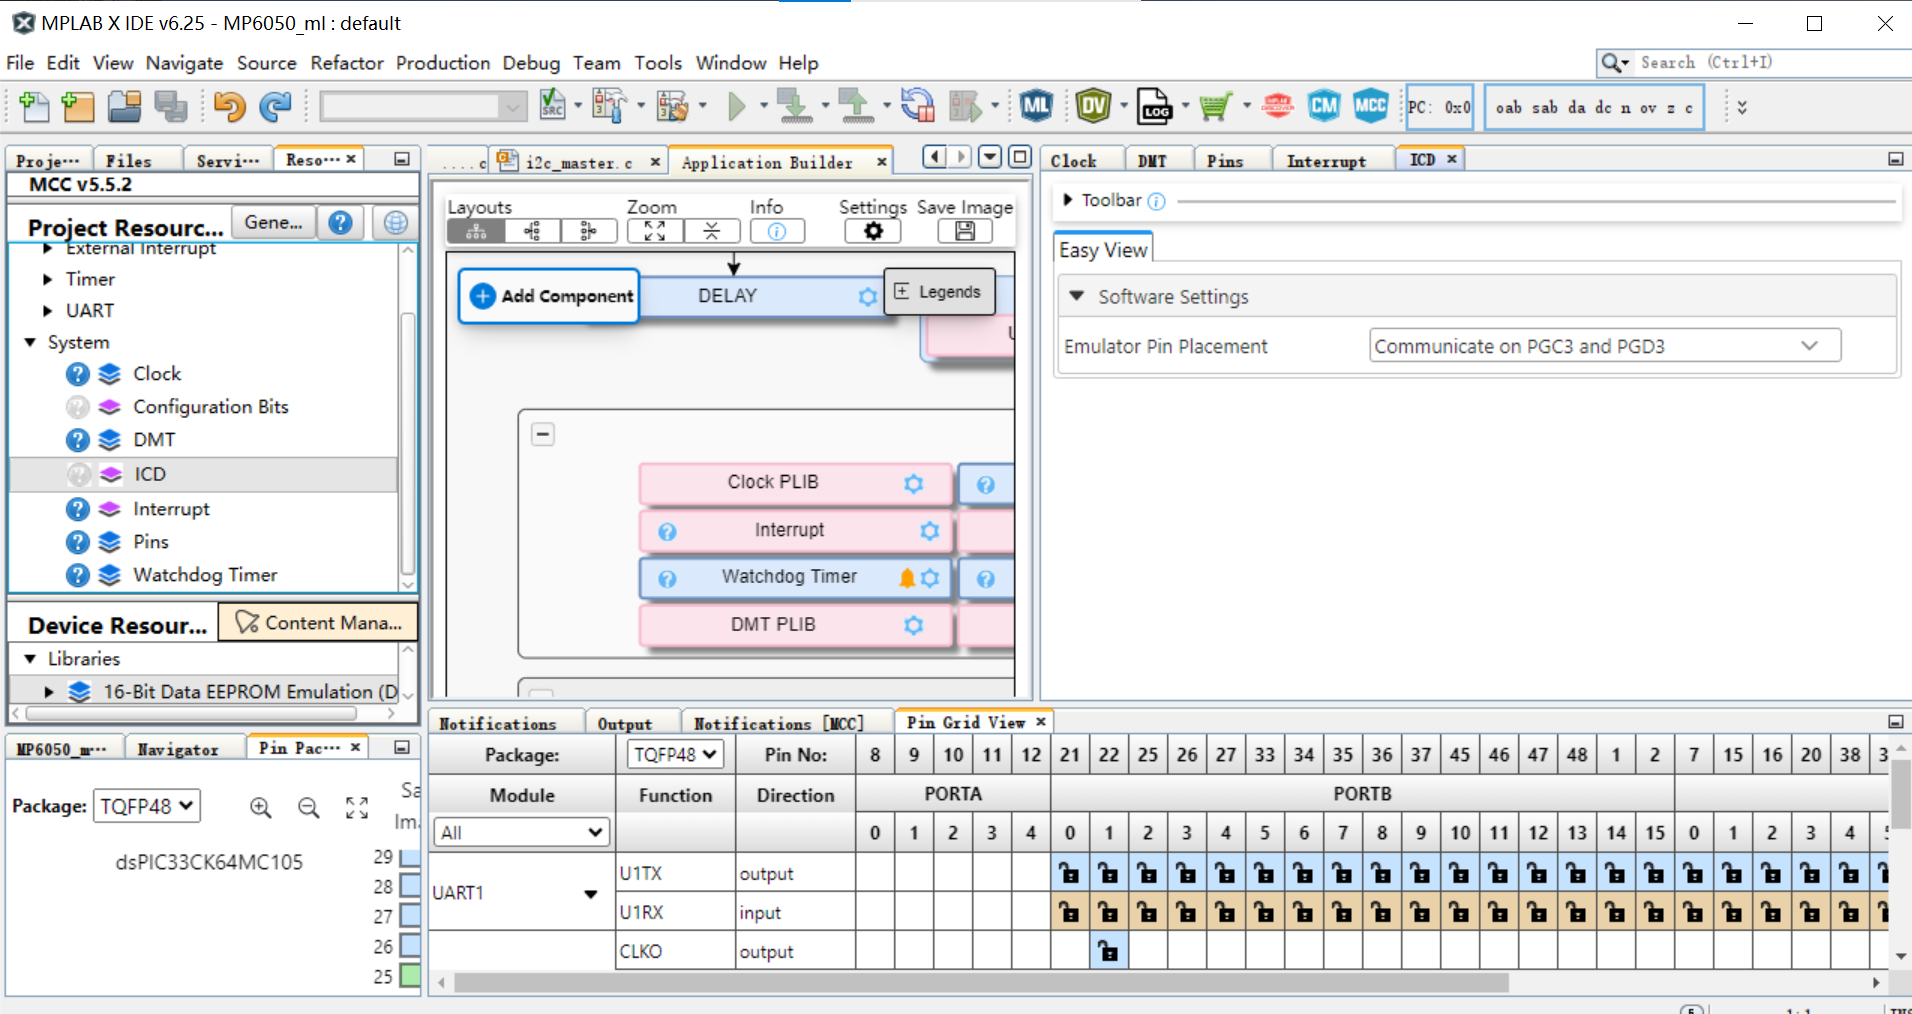
Task: Collapse the System tree node
Action: coord(30,342)
